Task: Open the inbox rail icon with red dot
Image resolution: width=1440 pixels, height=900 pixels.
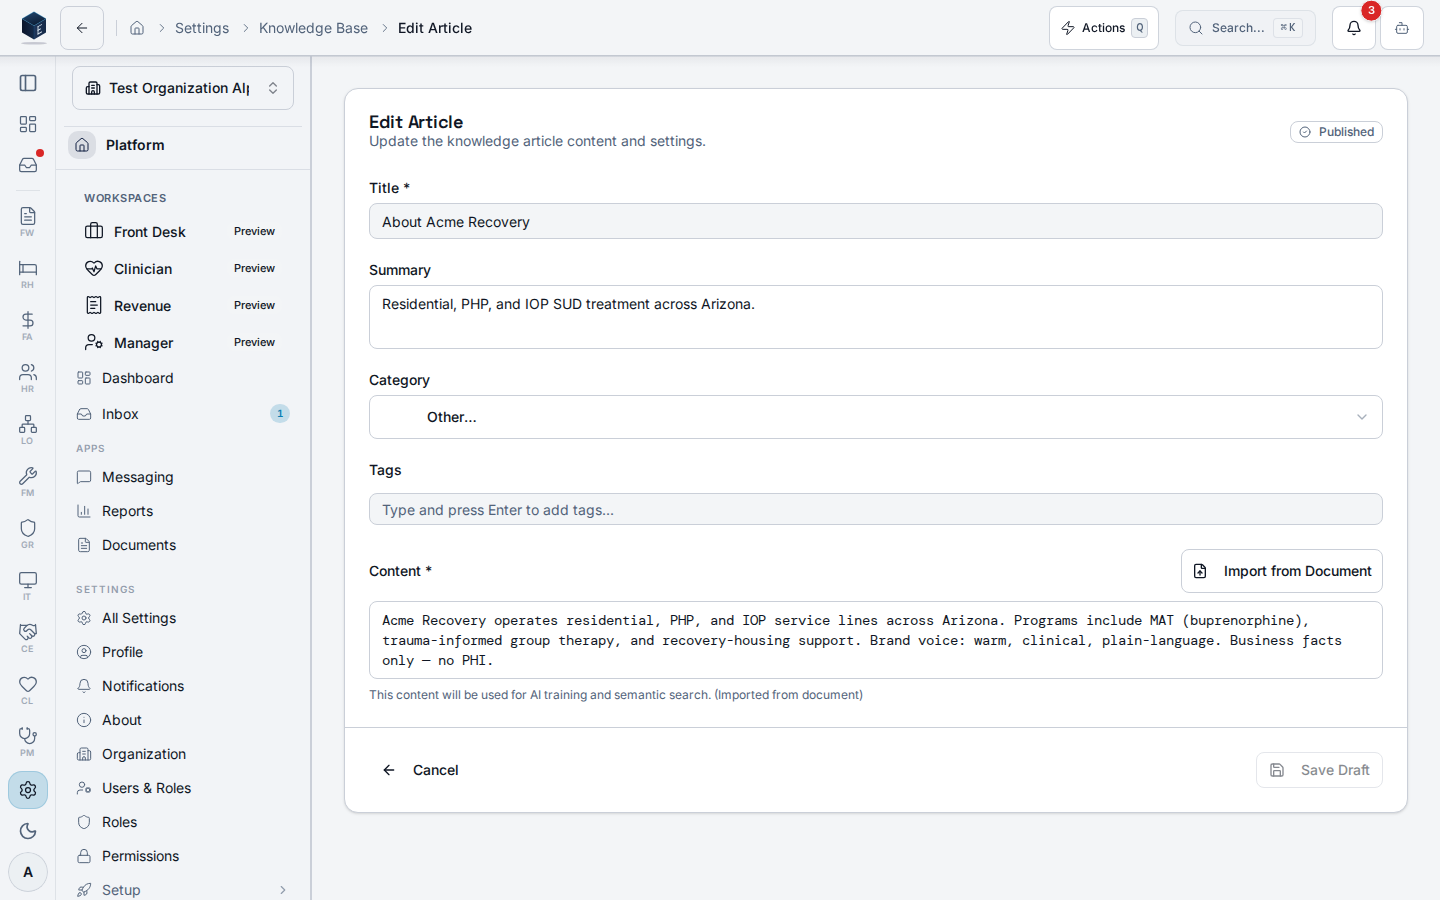Action: pyautogui.click(x=28, y=165)
